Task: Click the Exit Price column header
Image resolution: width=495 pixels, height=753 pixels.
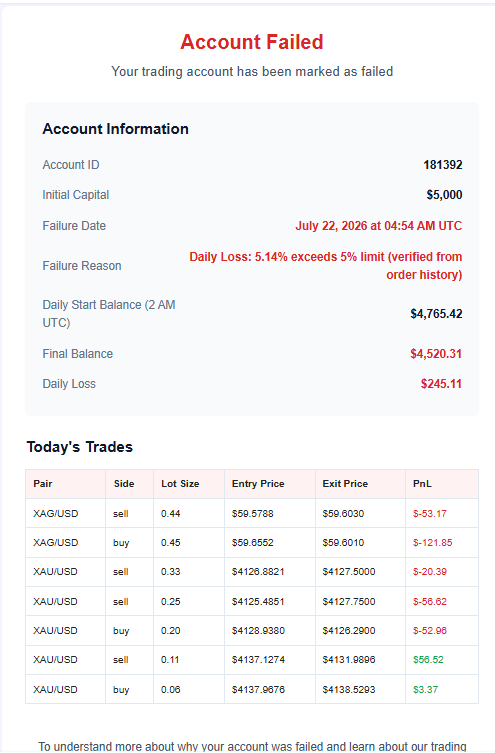Action: [345, 484]
